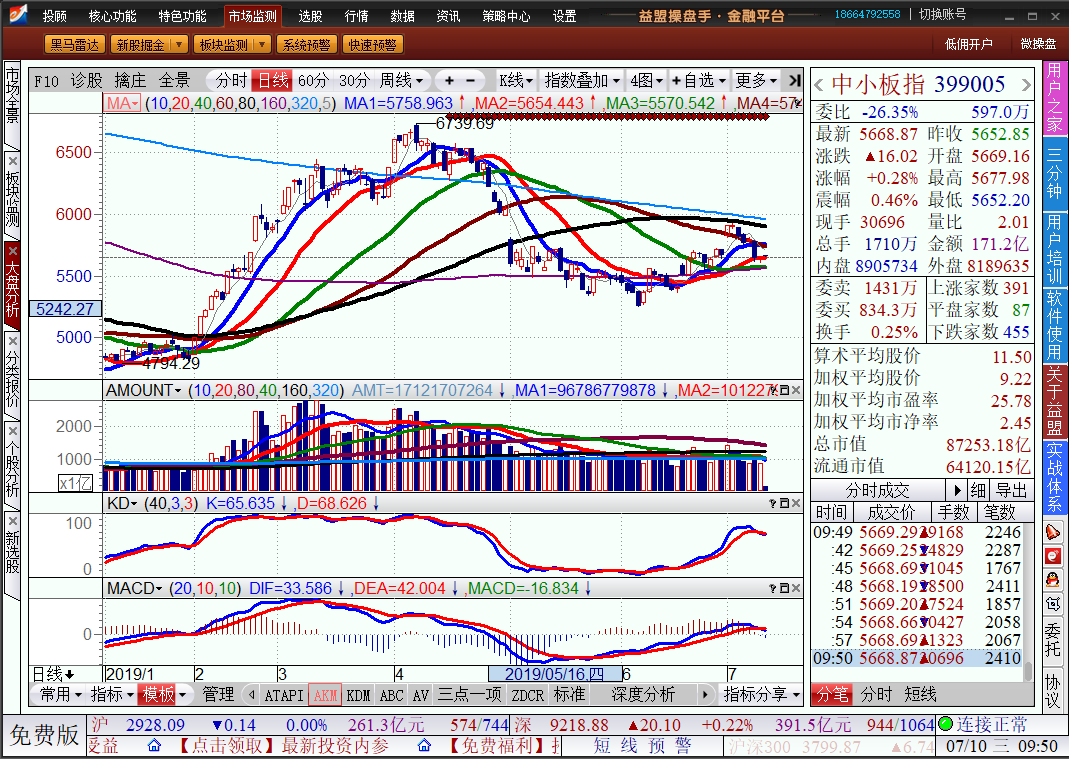Screen dimensions: 1069x759
Task: Switch chart to 60分 period
Action: coord(314,80)
